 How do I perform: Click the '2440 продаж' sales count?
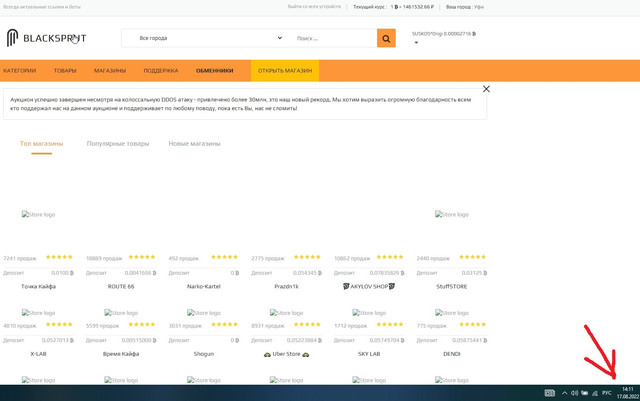pyautogui.click(x=433, y=258)
